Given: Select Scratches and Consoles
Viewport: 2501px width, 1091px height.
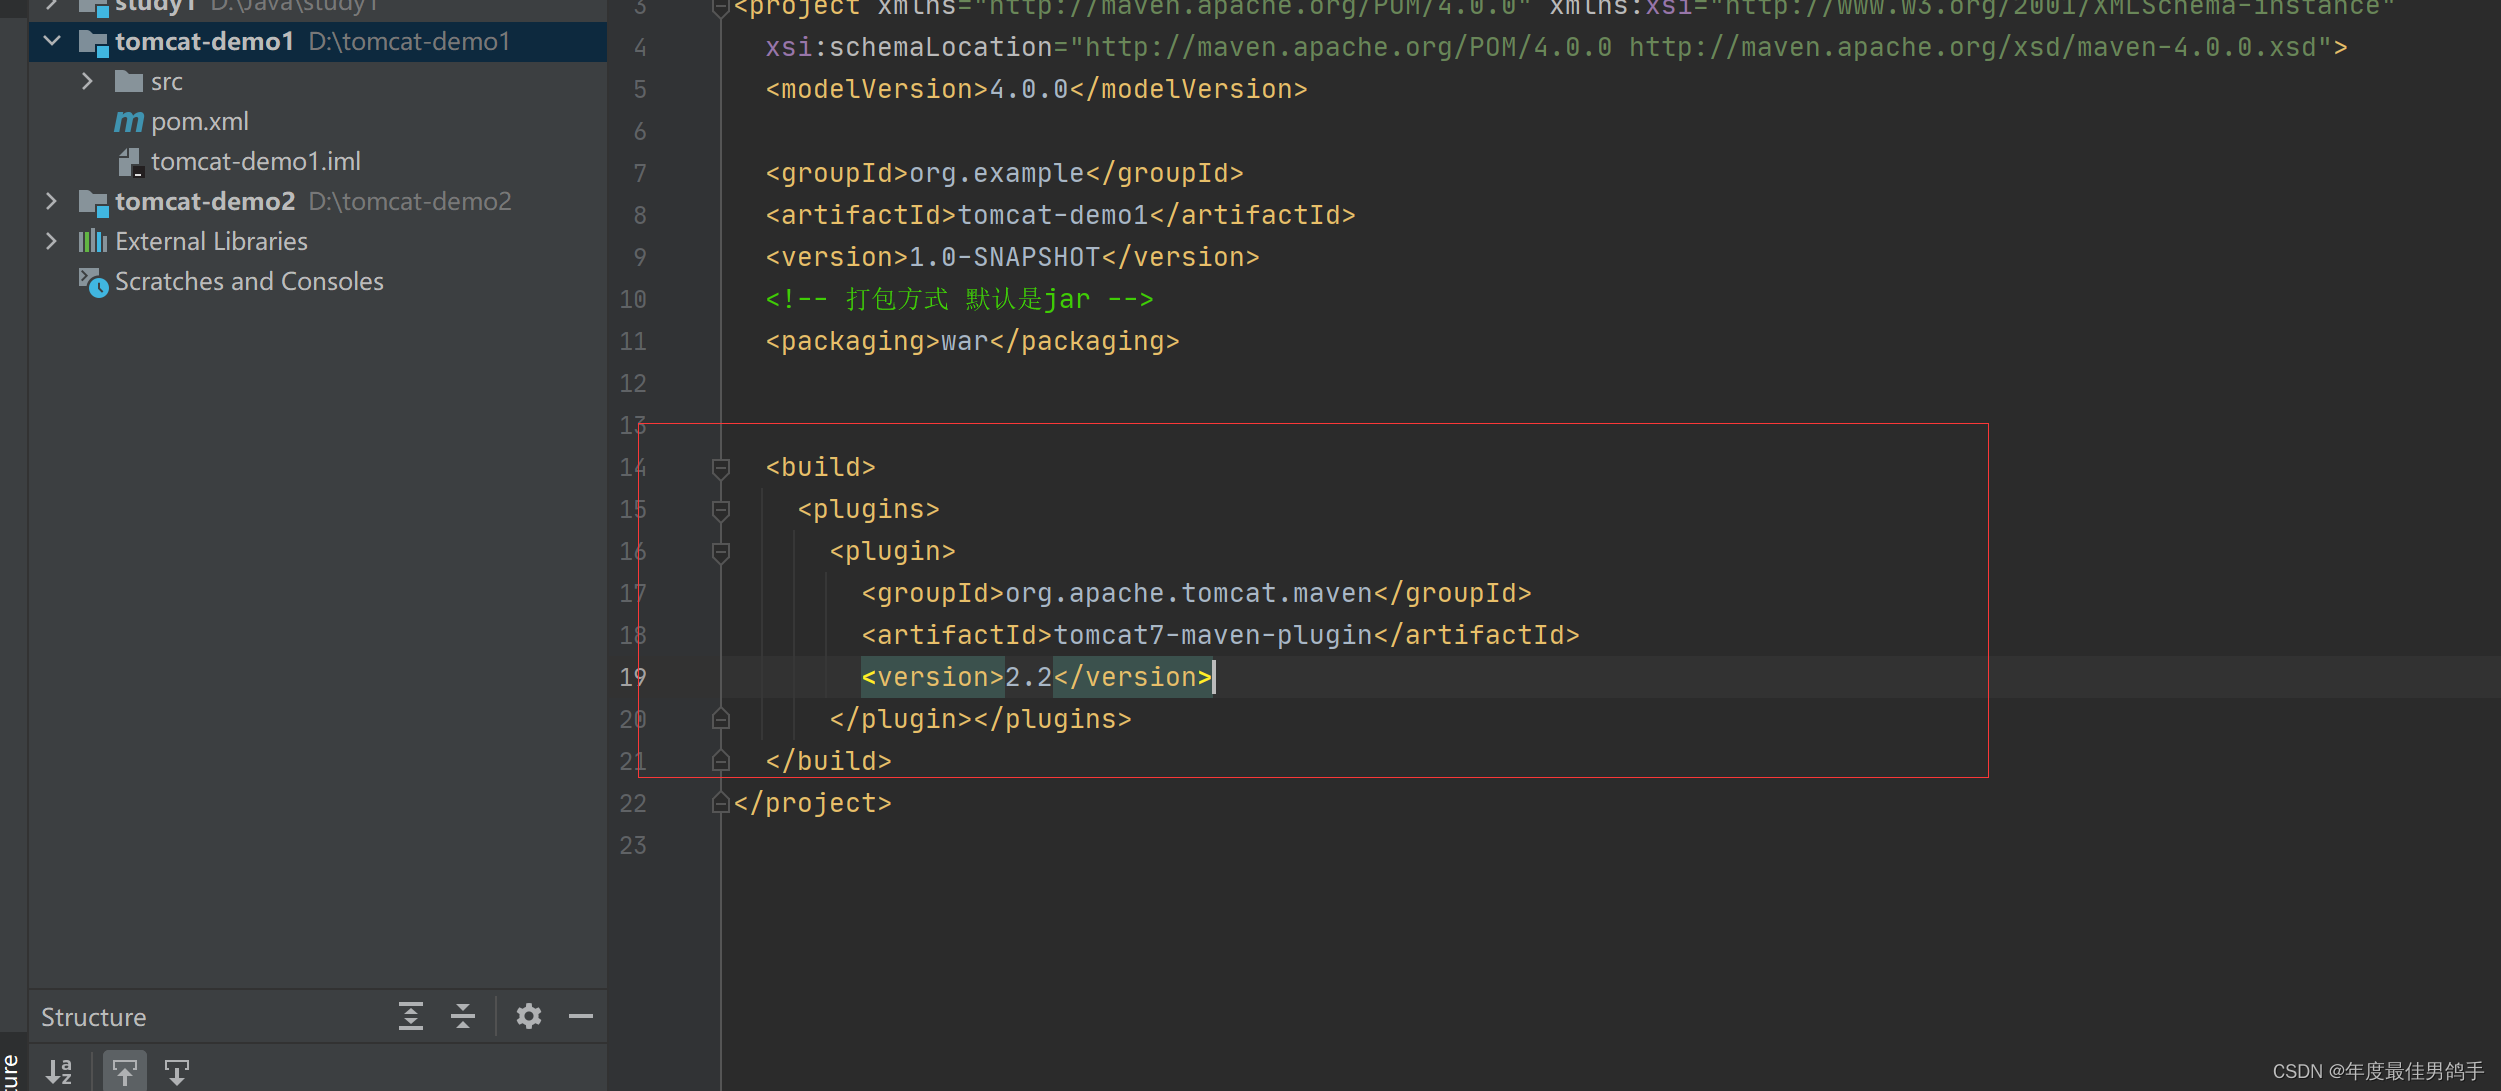Looking at the screenshot, I should click(x=248, y=282).
